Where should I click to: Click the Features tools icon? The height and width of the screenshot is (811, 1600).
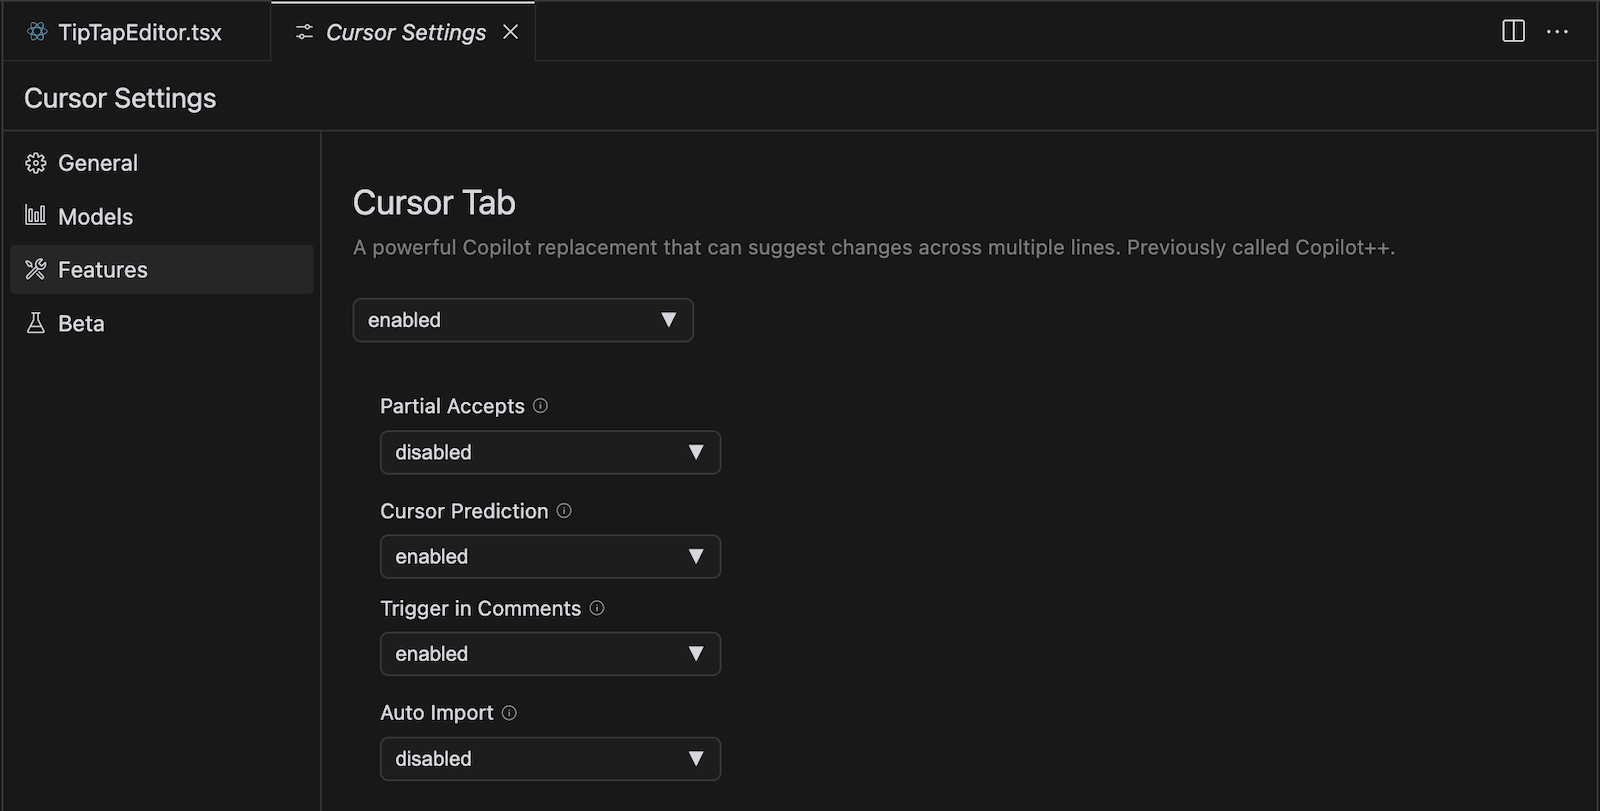pos(36,269)
